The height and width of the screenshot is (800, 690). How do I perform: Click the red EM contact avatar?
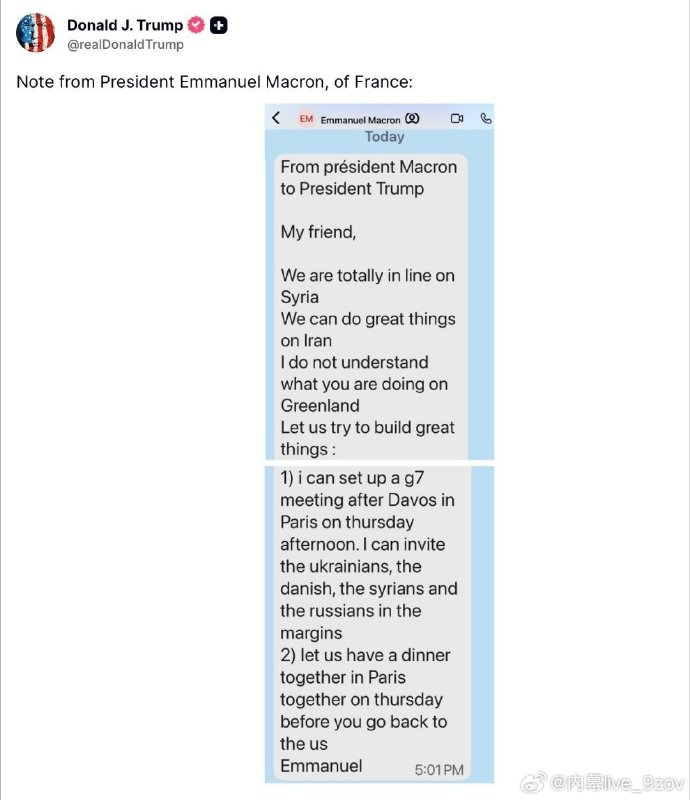[x=306, y=119]
